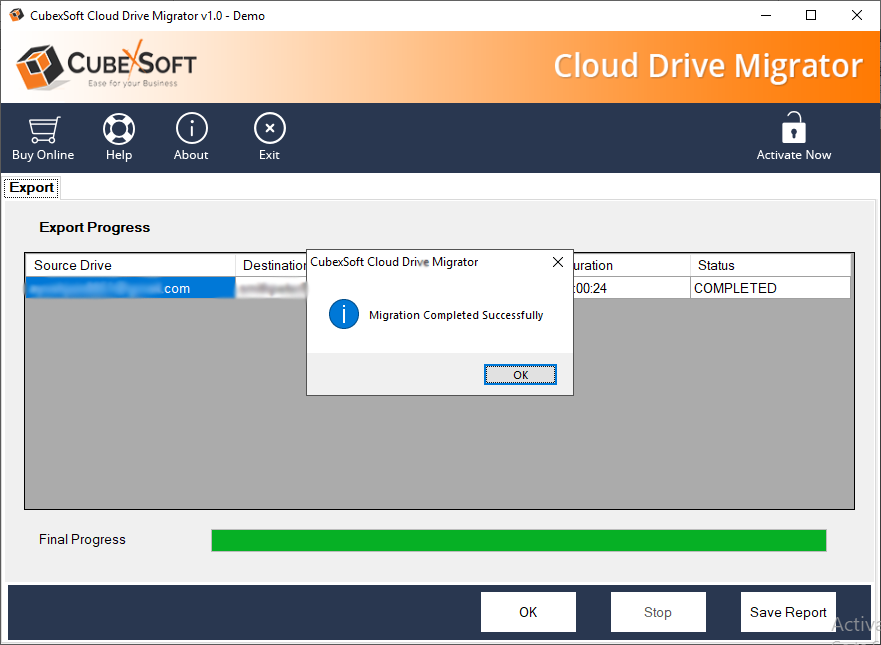Click the Source Drive column header
Image resolution: width=881 pixels, height=645 pixels.
coord(130,265)
